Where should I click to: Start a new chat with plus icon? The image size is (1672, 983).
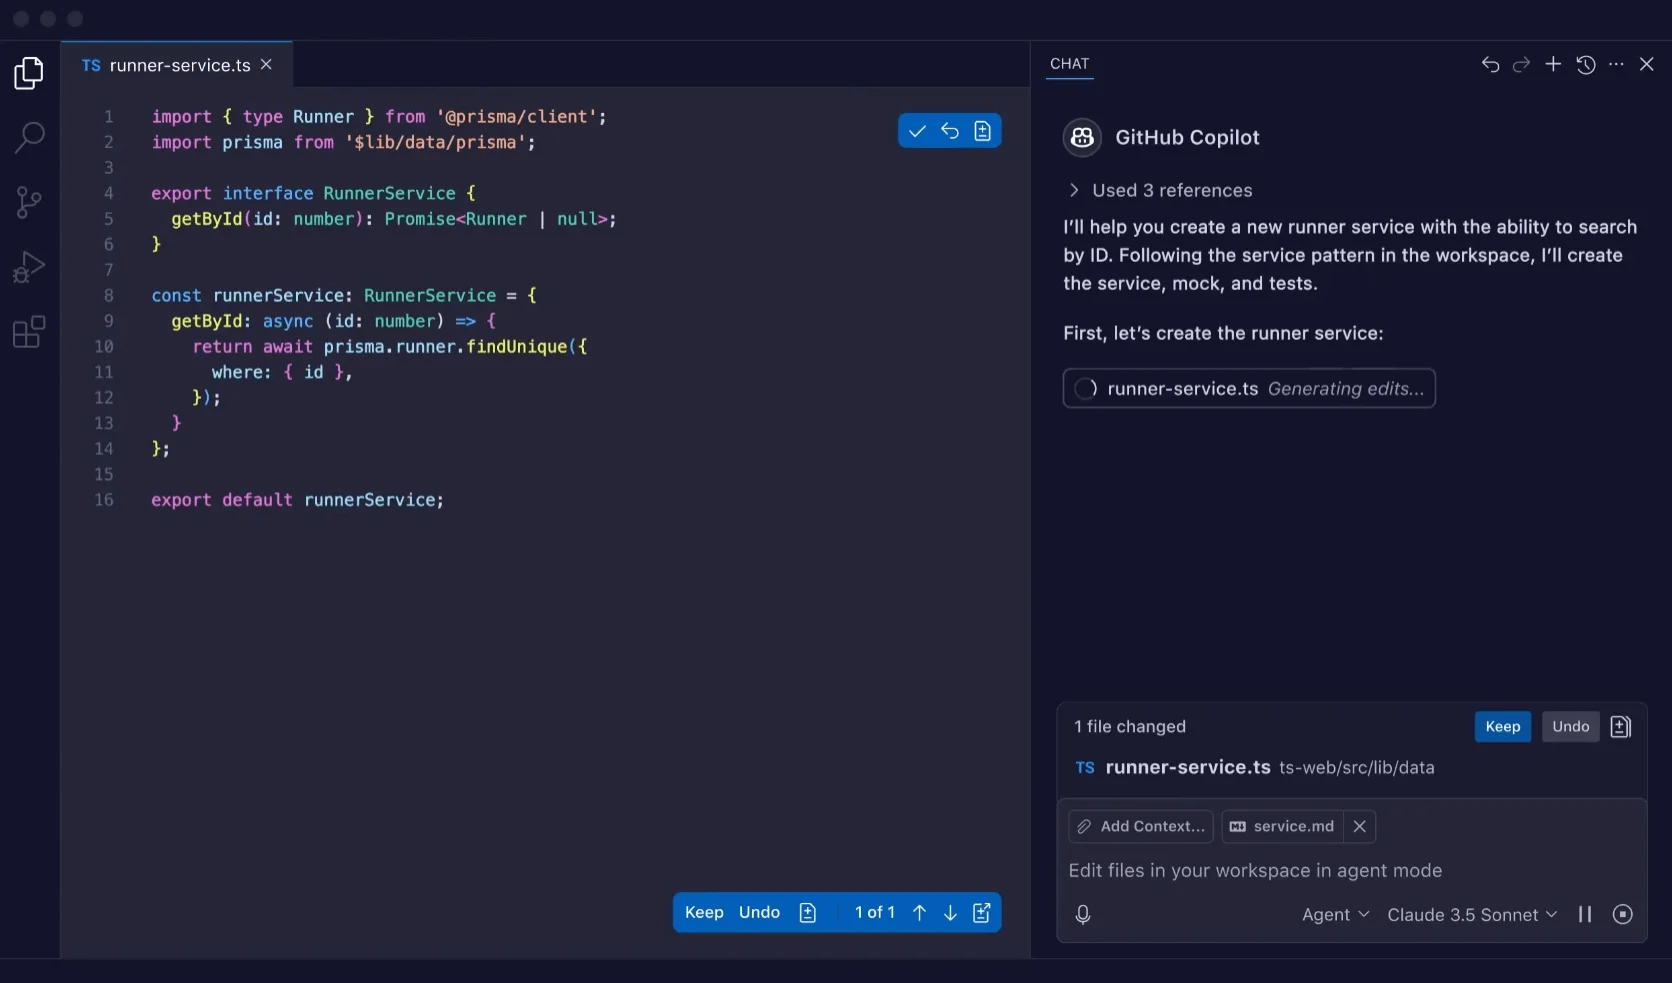tap(1553, 64)
